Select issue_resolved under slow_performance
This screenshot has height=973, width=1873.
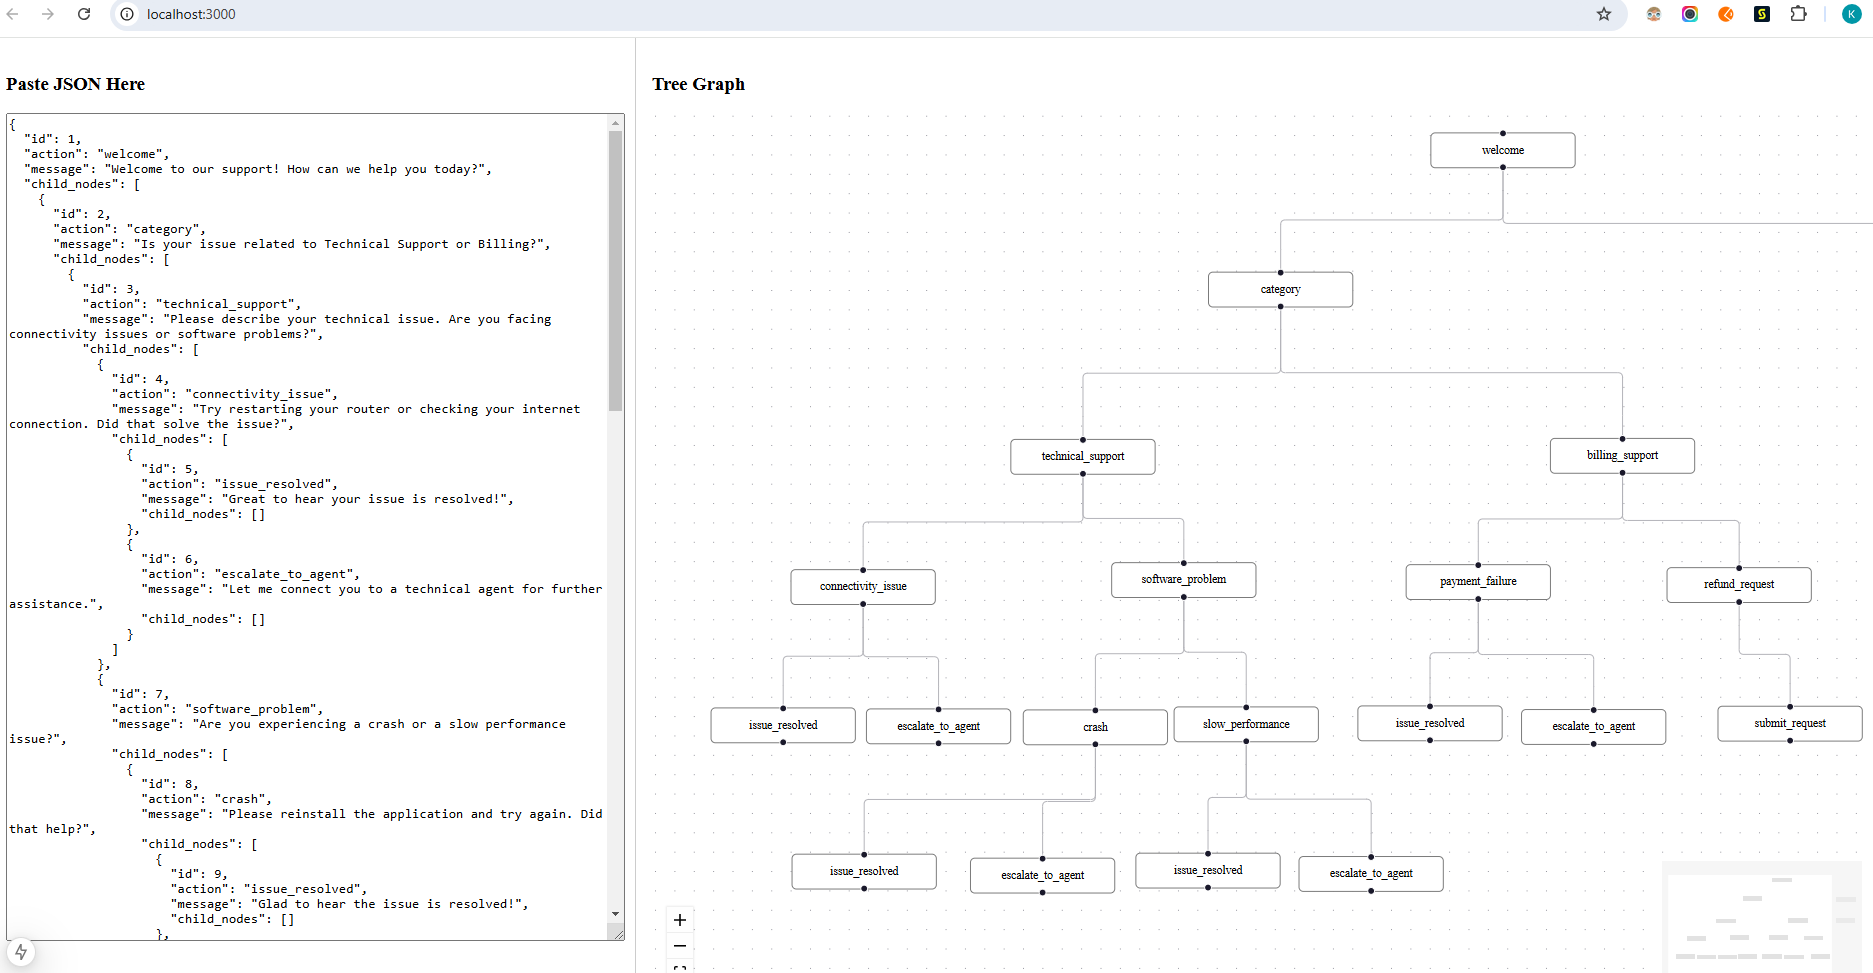pyautogui.click(x=1208, y=870)
